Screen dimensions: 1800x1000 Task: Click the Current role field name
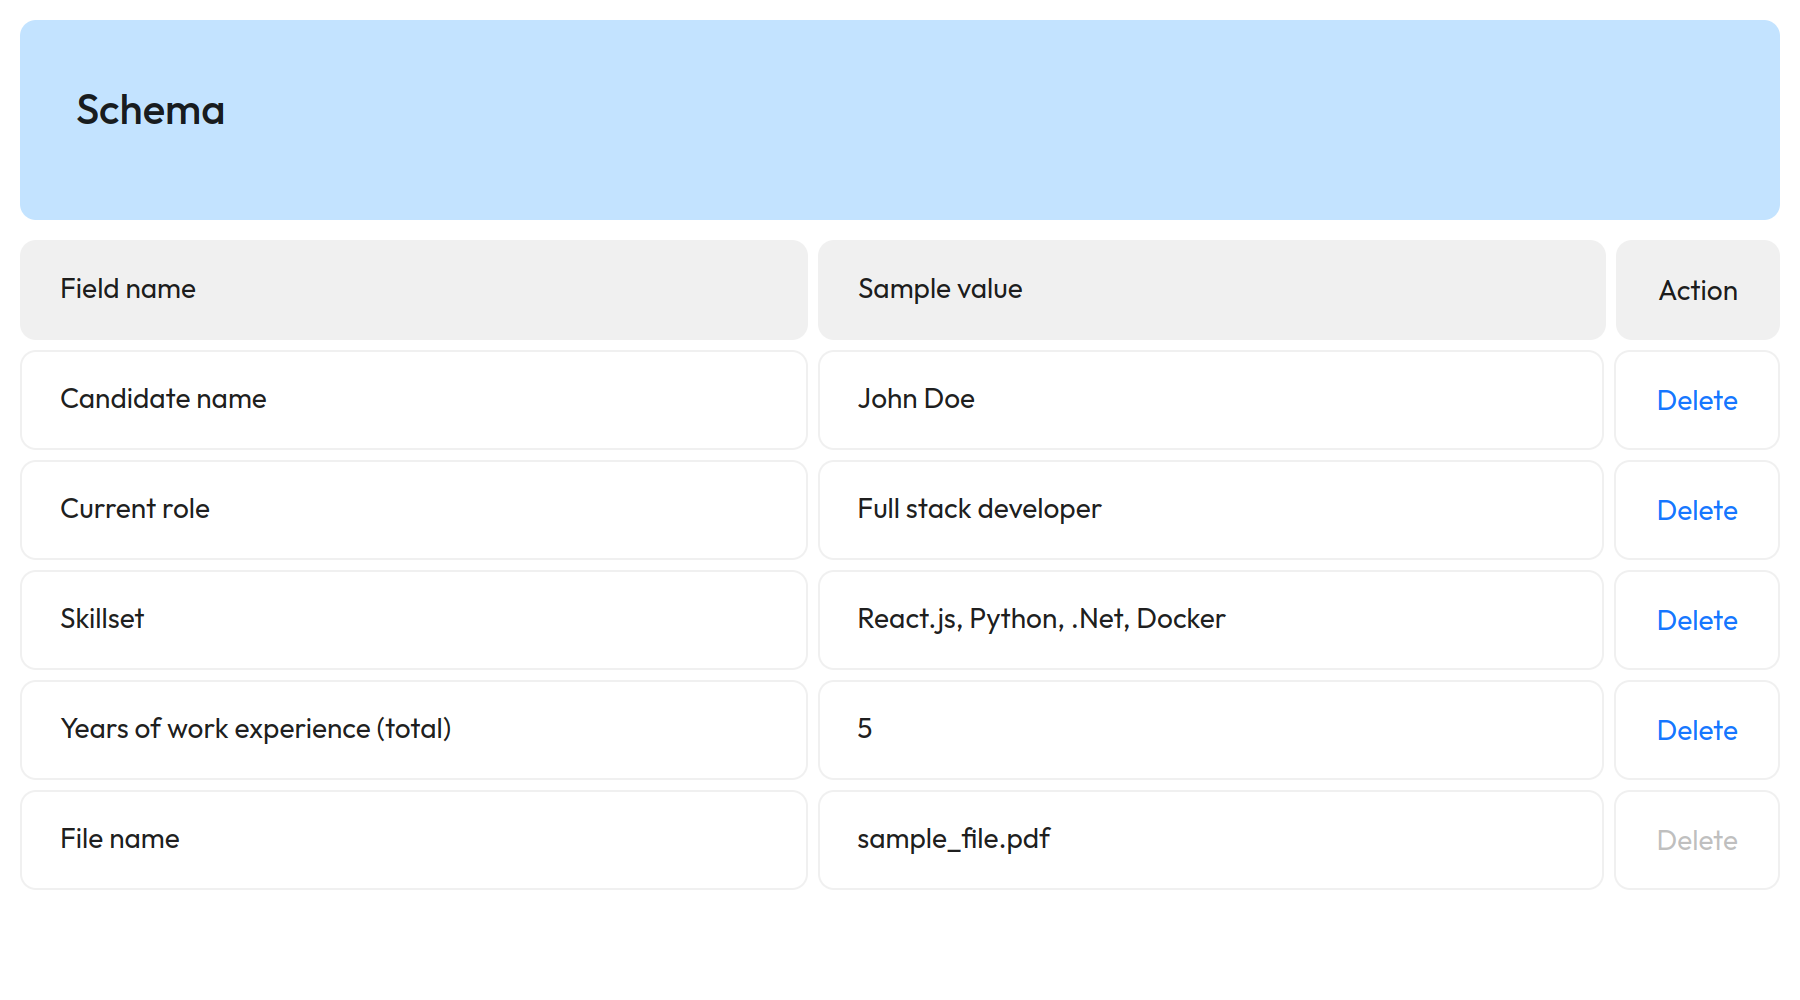[135, 509]
